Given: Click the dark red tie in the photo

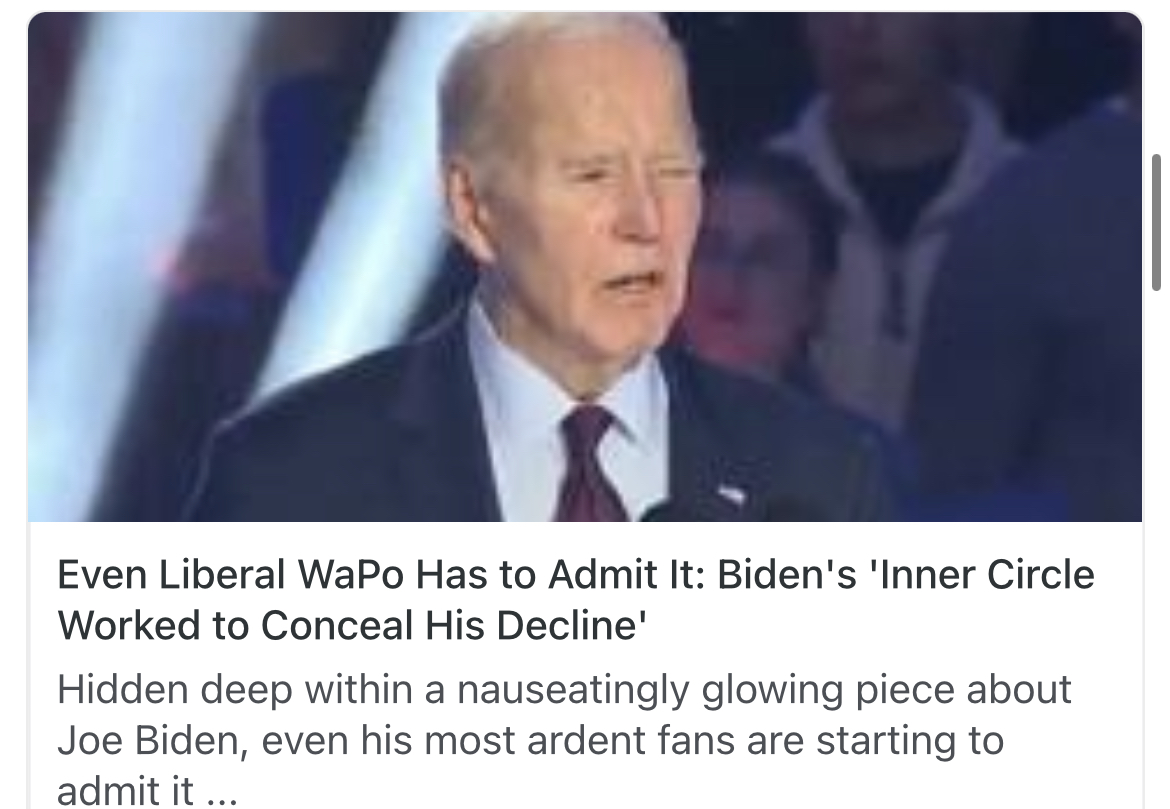Looking at the screenshot, I should [x=589, y=463].
